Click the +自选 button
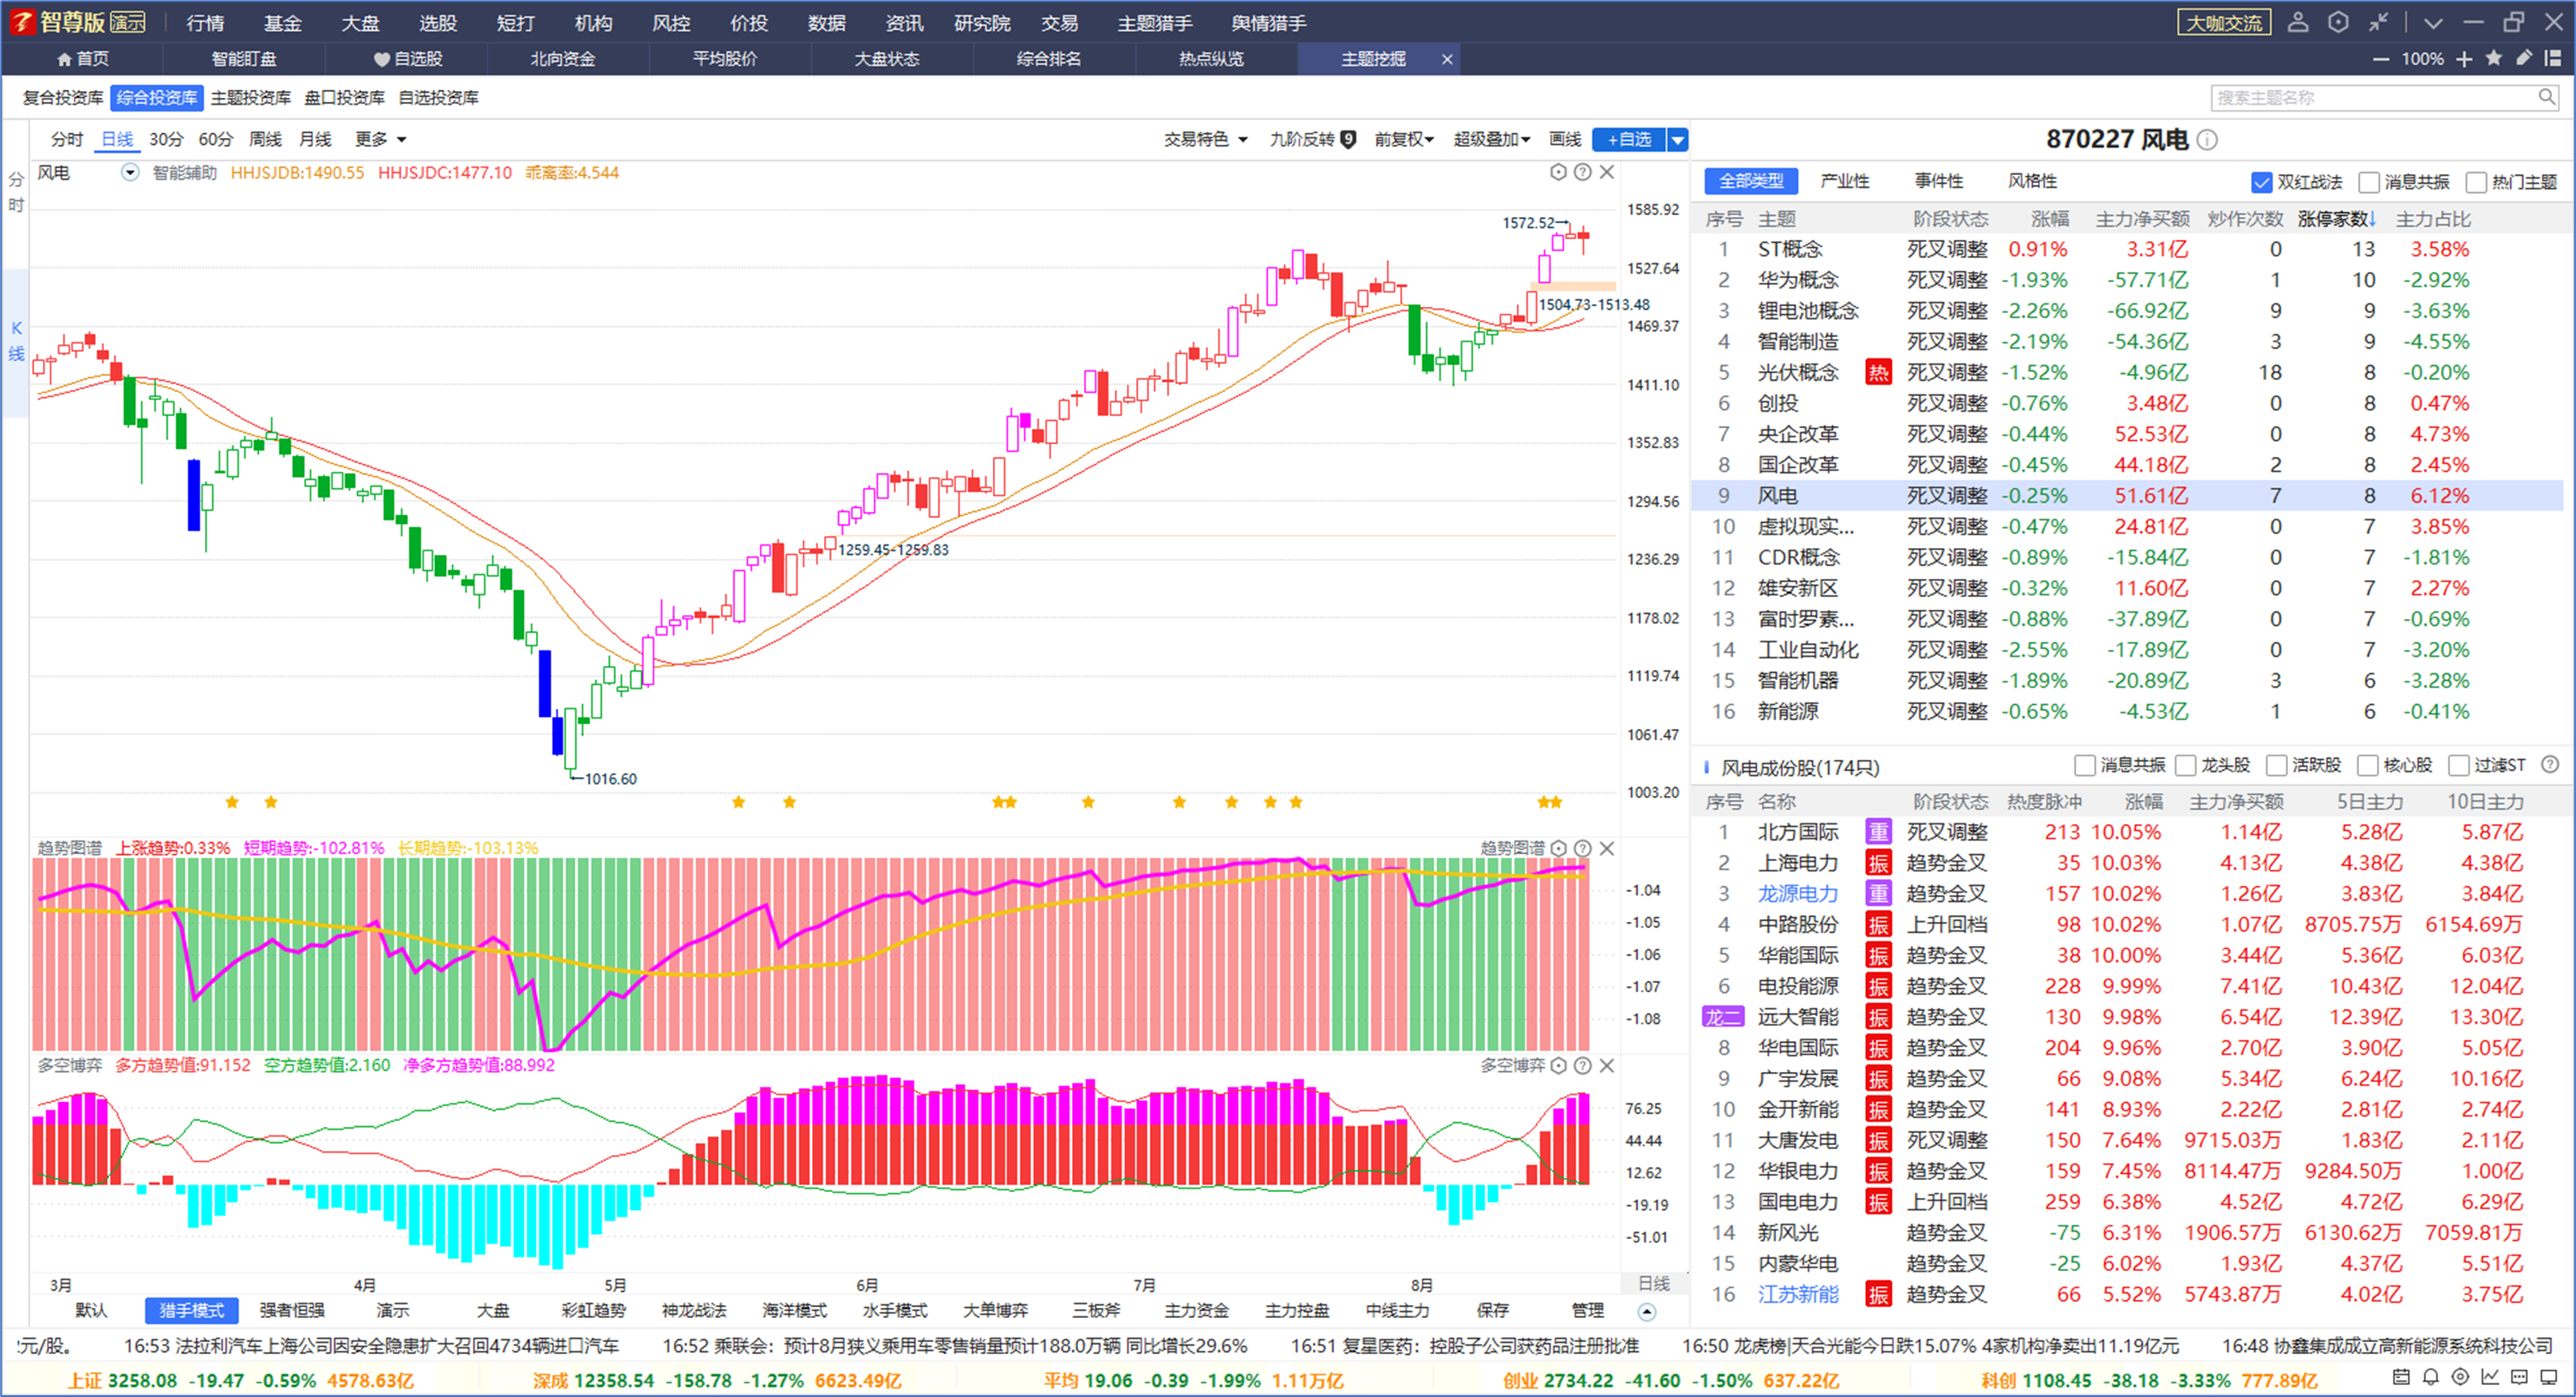2576x1397 pixels. (1629, 139)
